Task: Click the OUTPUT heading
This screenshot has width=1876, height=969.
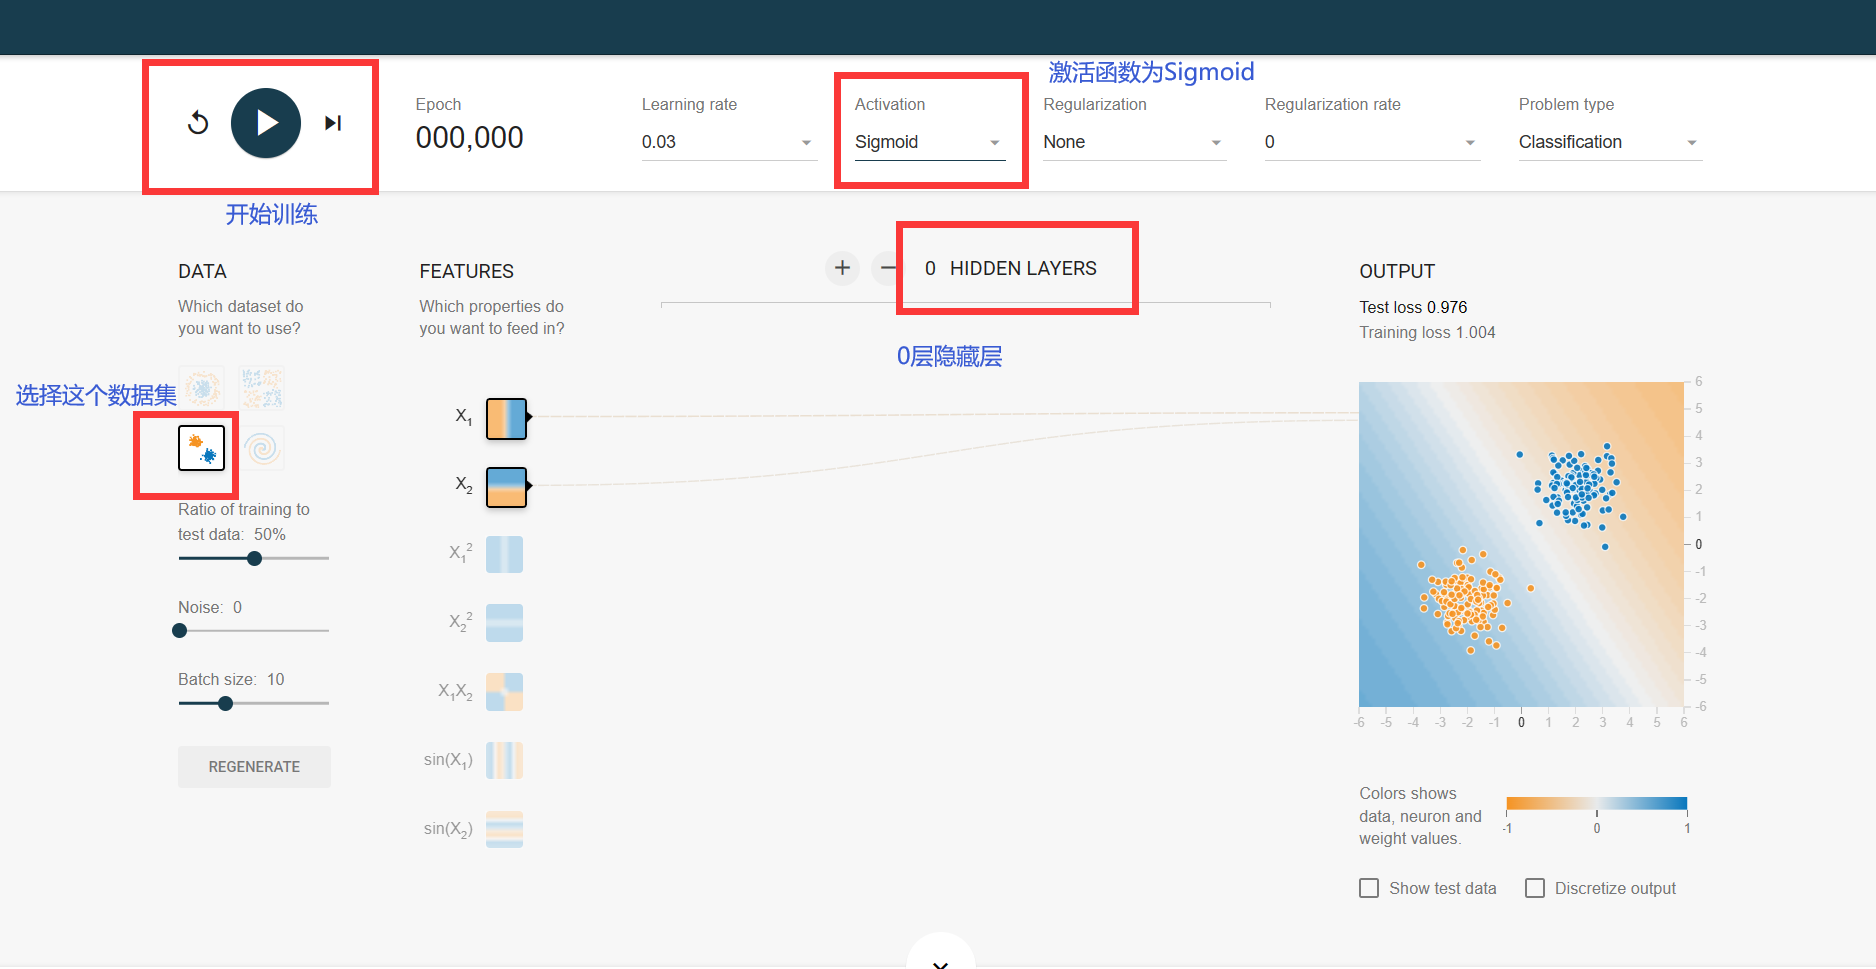Action: pyautogui.click(x=1397, y=271)
